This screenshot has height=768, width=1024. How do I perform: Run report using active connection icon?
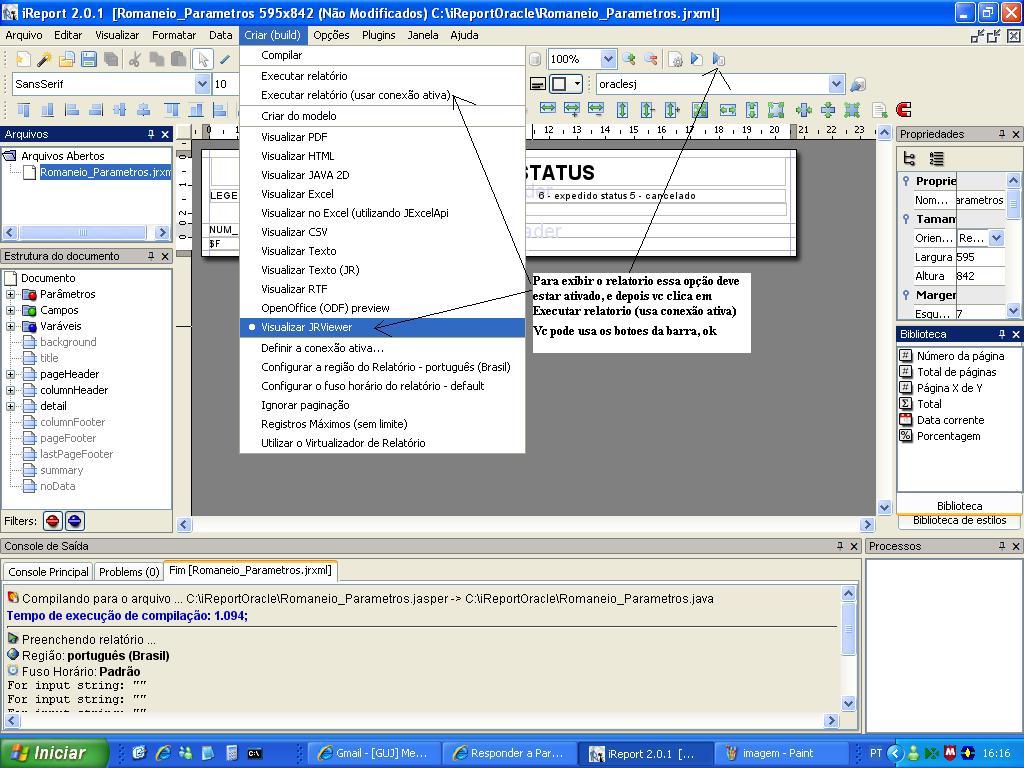coord(718,59)
